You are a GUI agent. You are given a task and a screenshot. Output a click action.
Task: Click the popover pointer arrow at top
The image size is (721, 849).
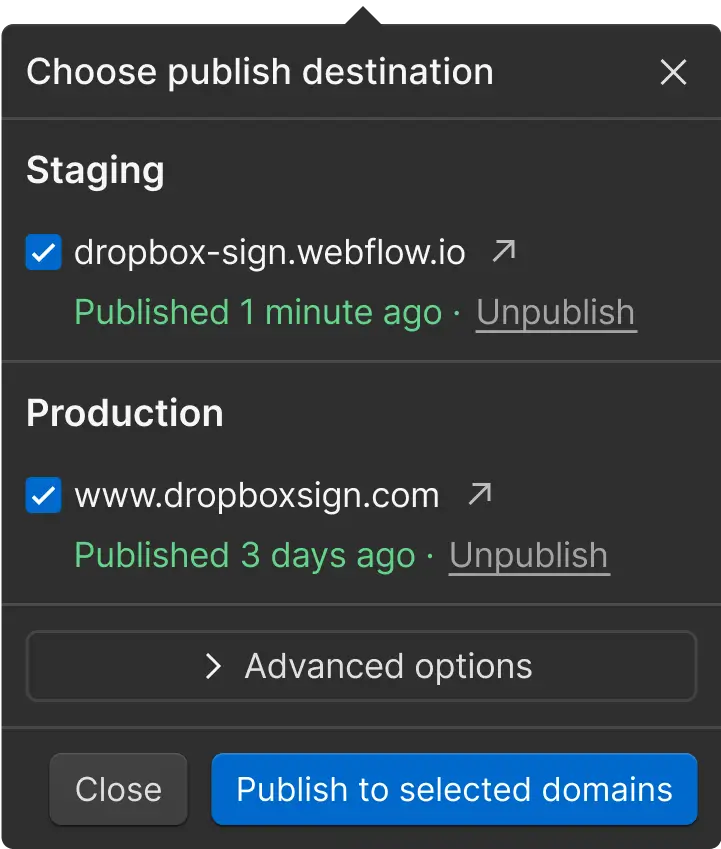click(363, 16)
